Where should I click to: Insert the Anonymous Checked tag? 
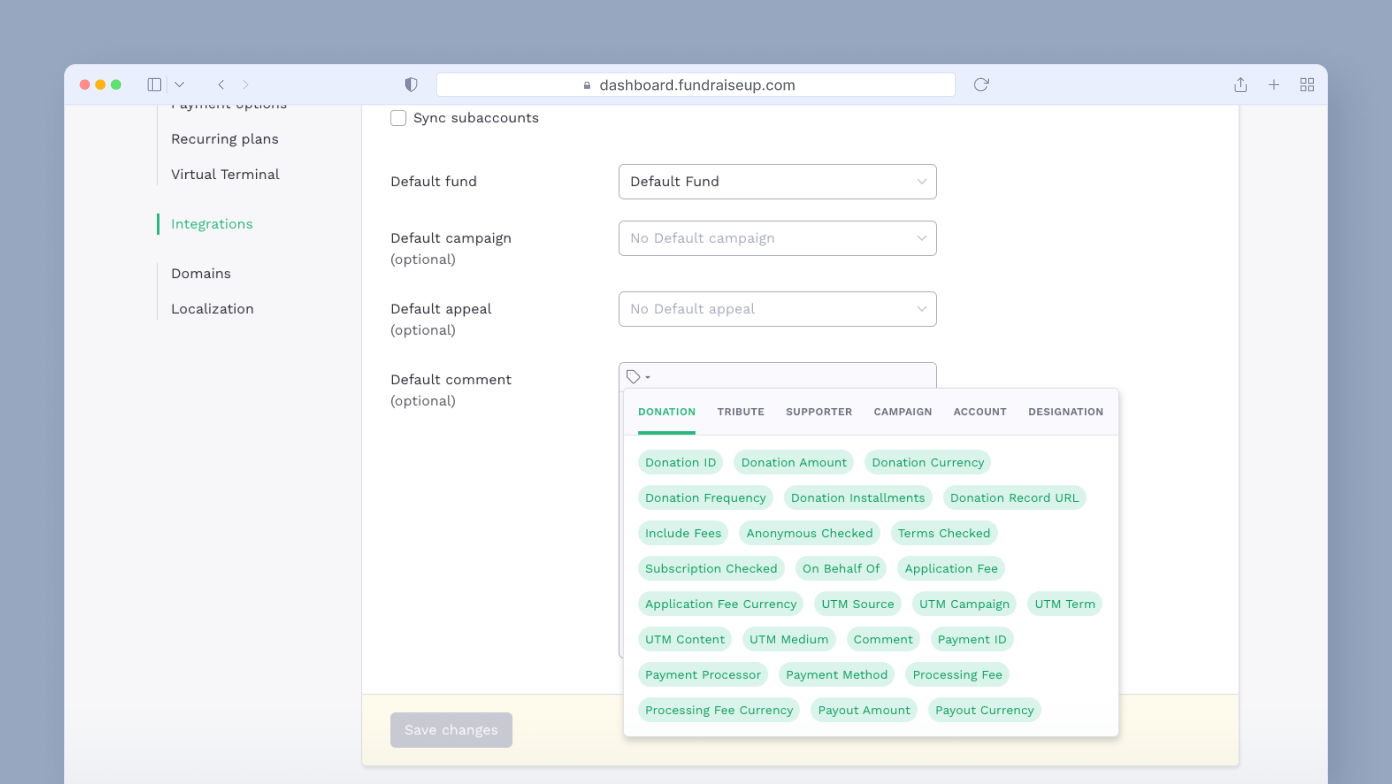810,533
